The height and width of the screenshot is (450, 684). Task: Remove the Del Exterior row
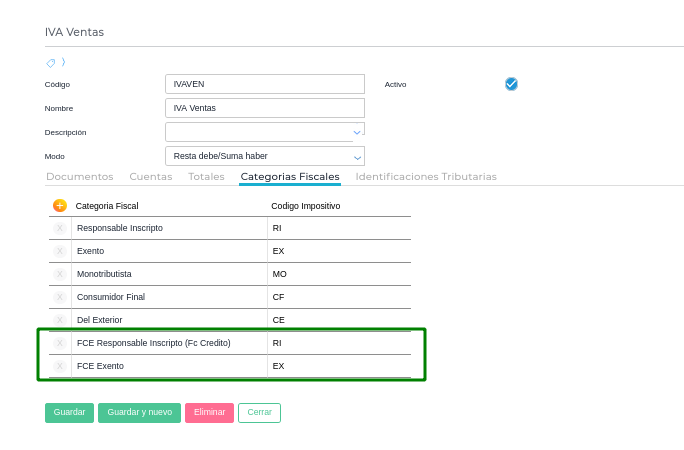pos(60,320)
